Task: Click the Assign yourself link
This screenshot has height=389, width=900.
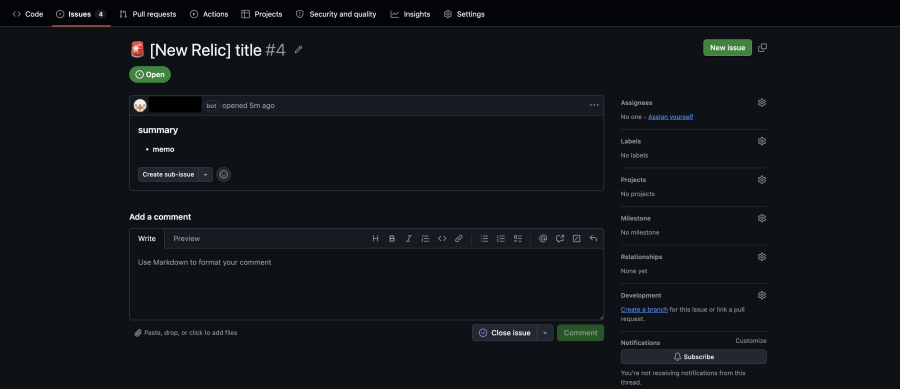Action: coord(670,116)
